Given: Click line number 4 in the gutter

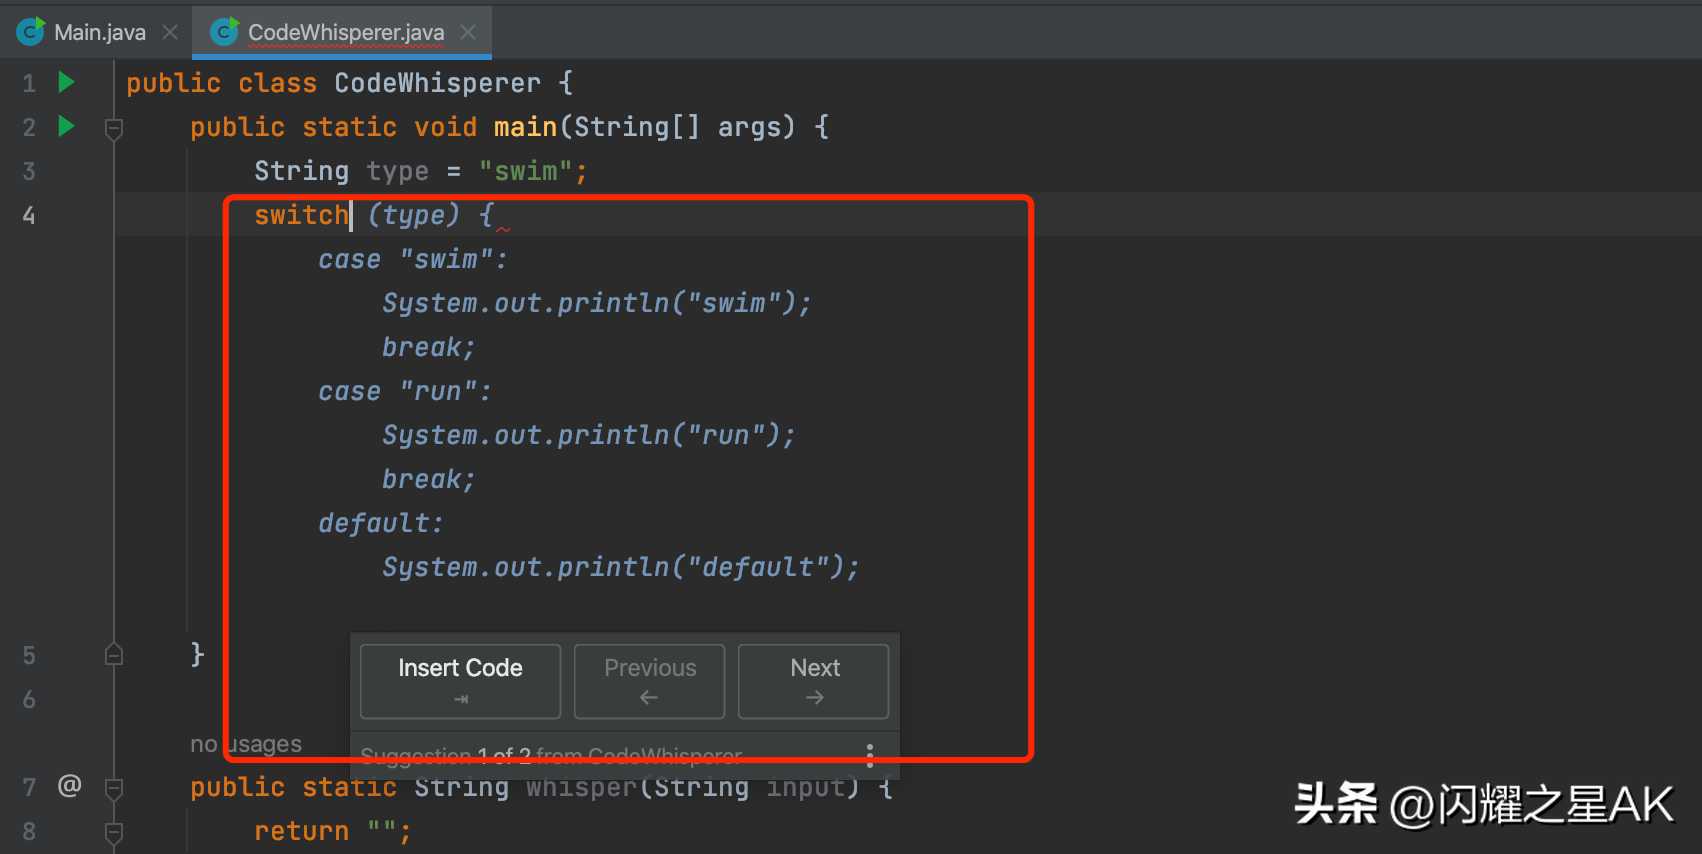Looking at the screenshot, I should point(29,215).
